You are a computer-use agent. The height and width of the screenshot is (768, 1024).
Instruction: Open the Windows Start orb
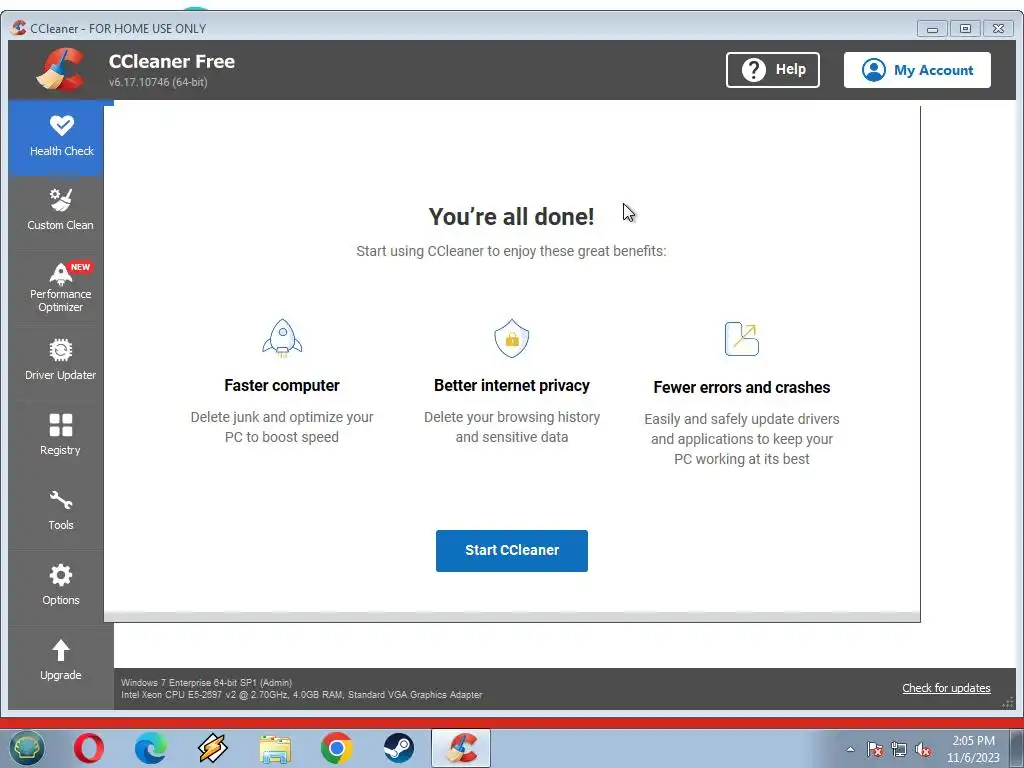coord(27,748)
